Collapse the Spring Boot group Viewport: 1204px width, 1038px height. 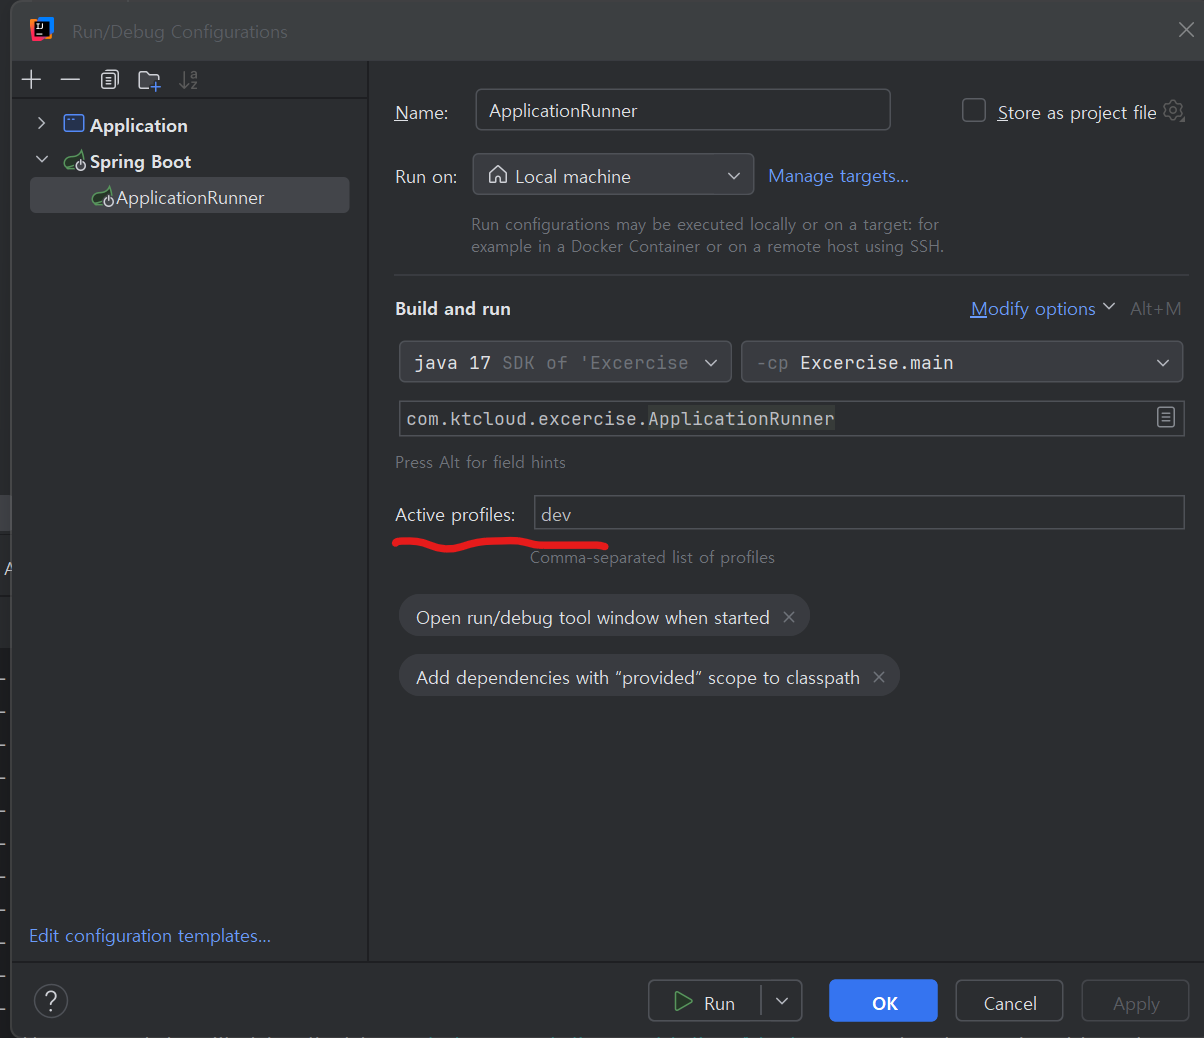(x=41, y=160)
